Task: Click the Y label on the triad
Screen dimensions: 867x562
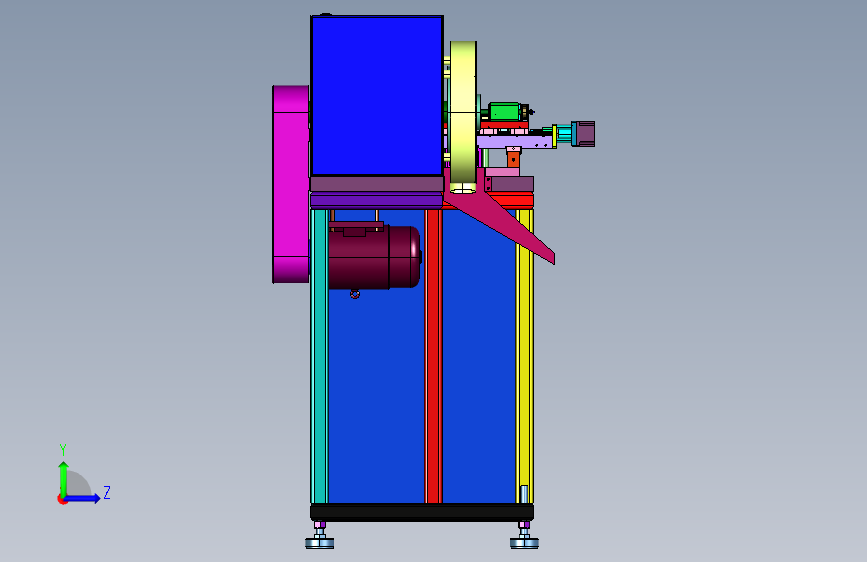Action: pyautogui.click(x=63, y=450)
